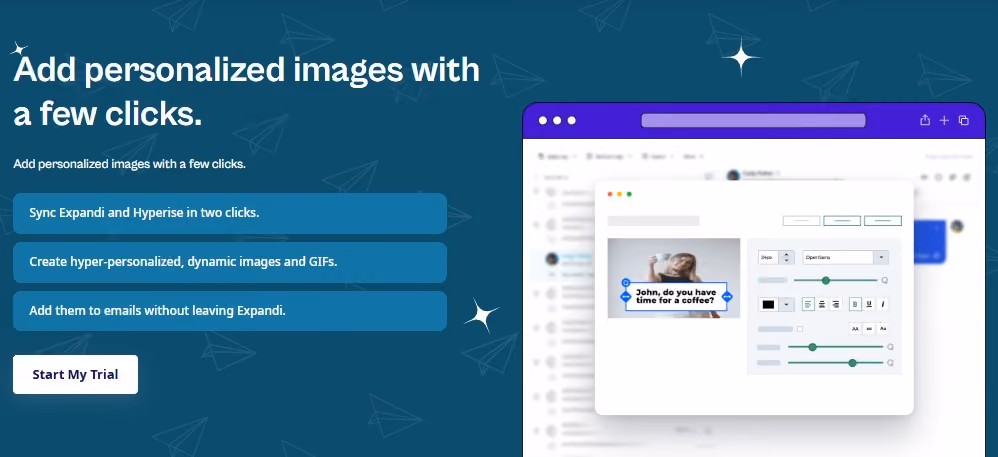Select 'Add them to emails without leaving Expandi' box
Viewport: 998px width, 457px height.
(230, 311)
